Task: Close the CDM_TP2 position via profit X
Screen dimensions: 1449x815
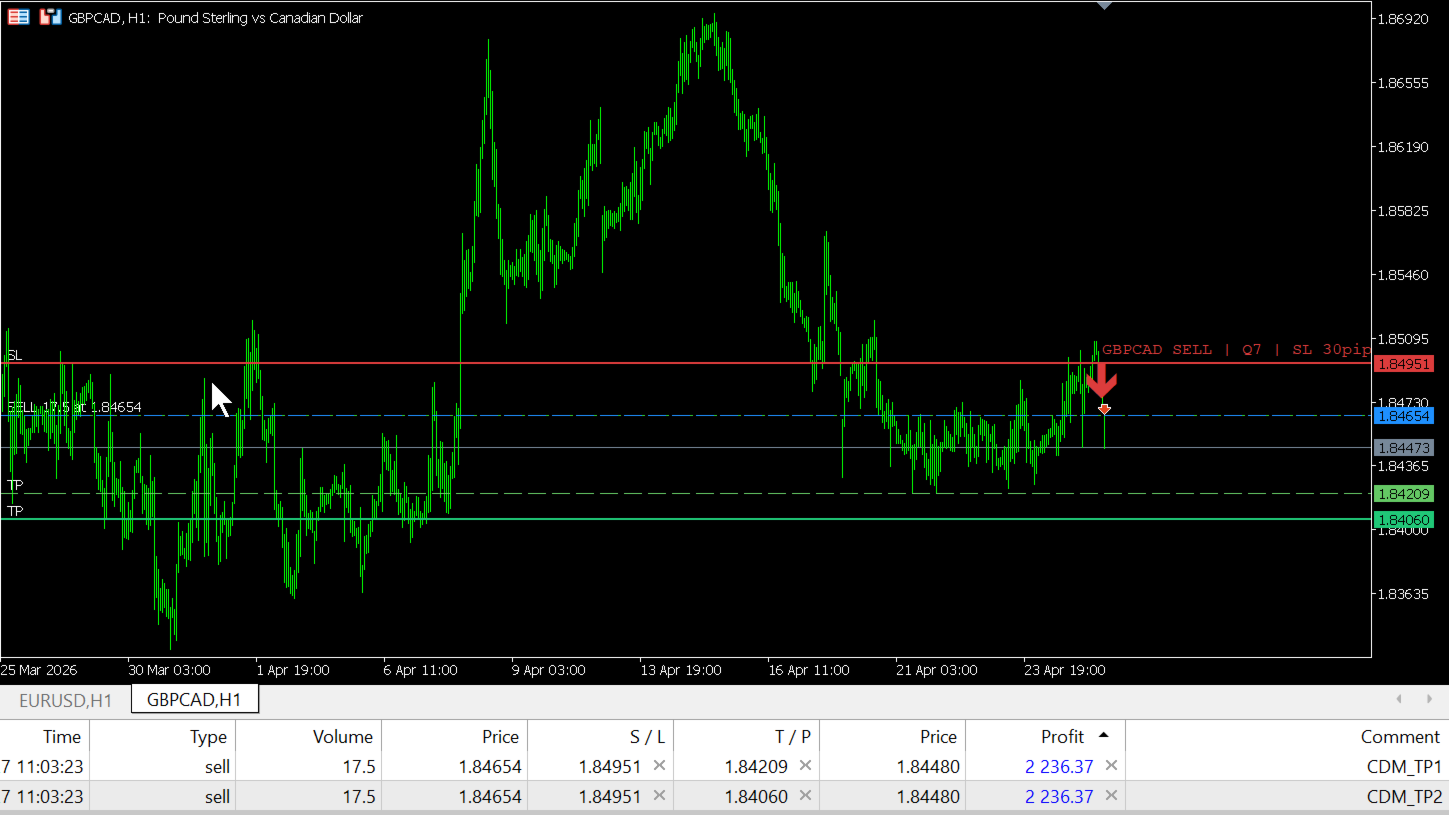Action: tap(1111, 796)
